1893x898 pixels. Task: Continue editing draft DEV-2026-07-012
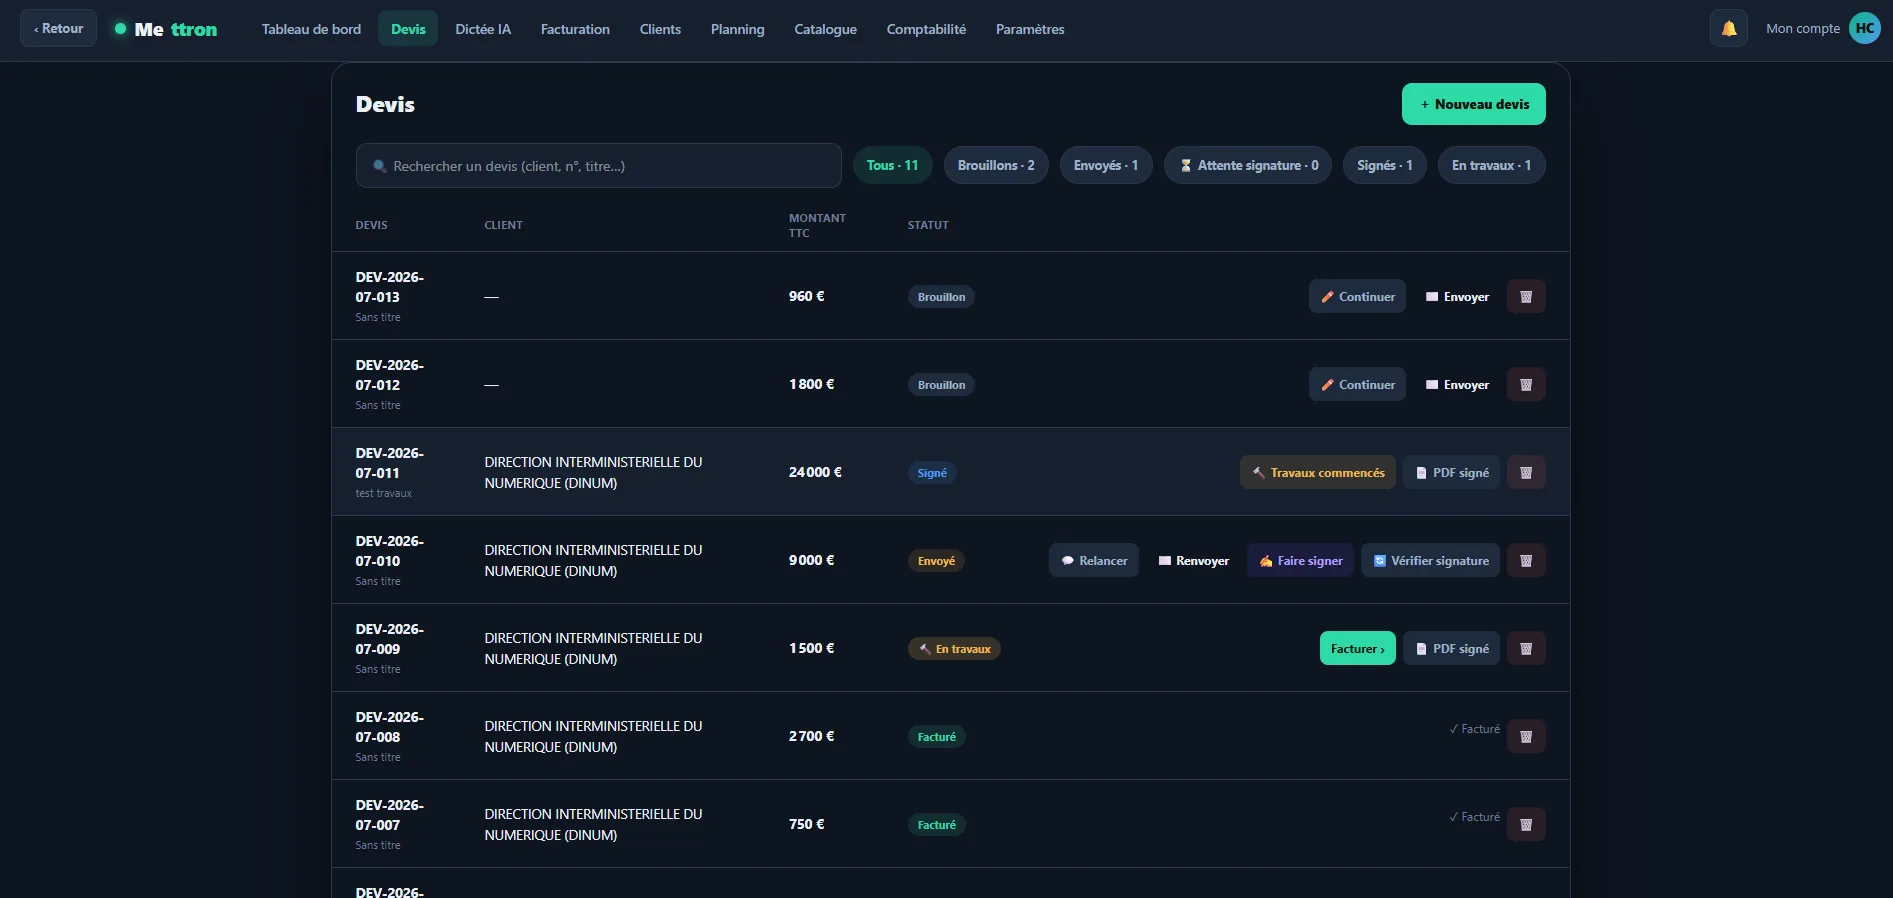[x=1357, y=384]
